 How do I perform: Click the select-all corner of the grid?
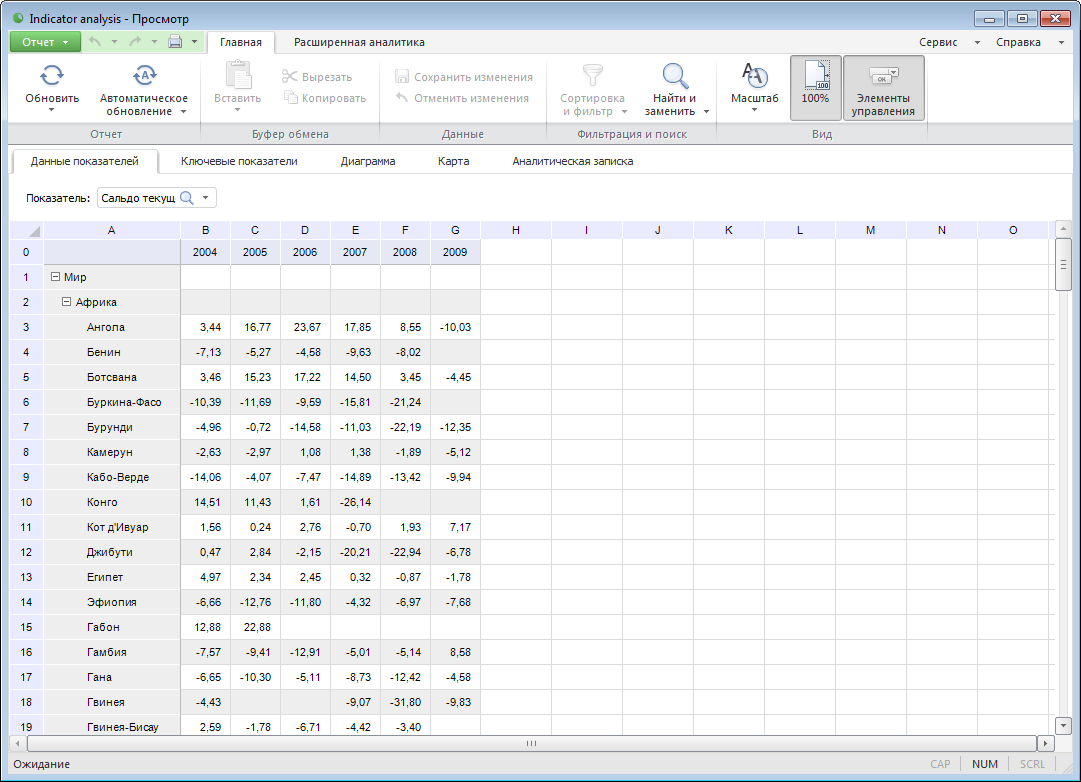[x=27, y=231]
